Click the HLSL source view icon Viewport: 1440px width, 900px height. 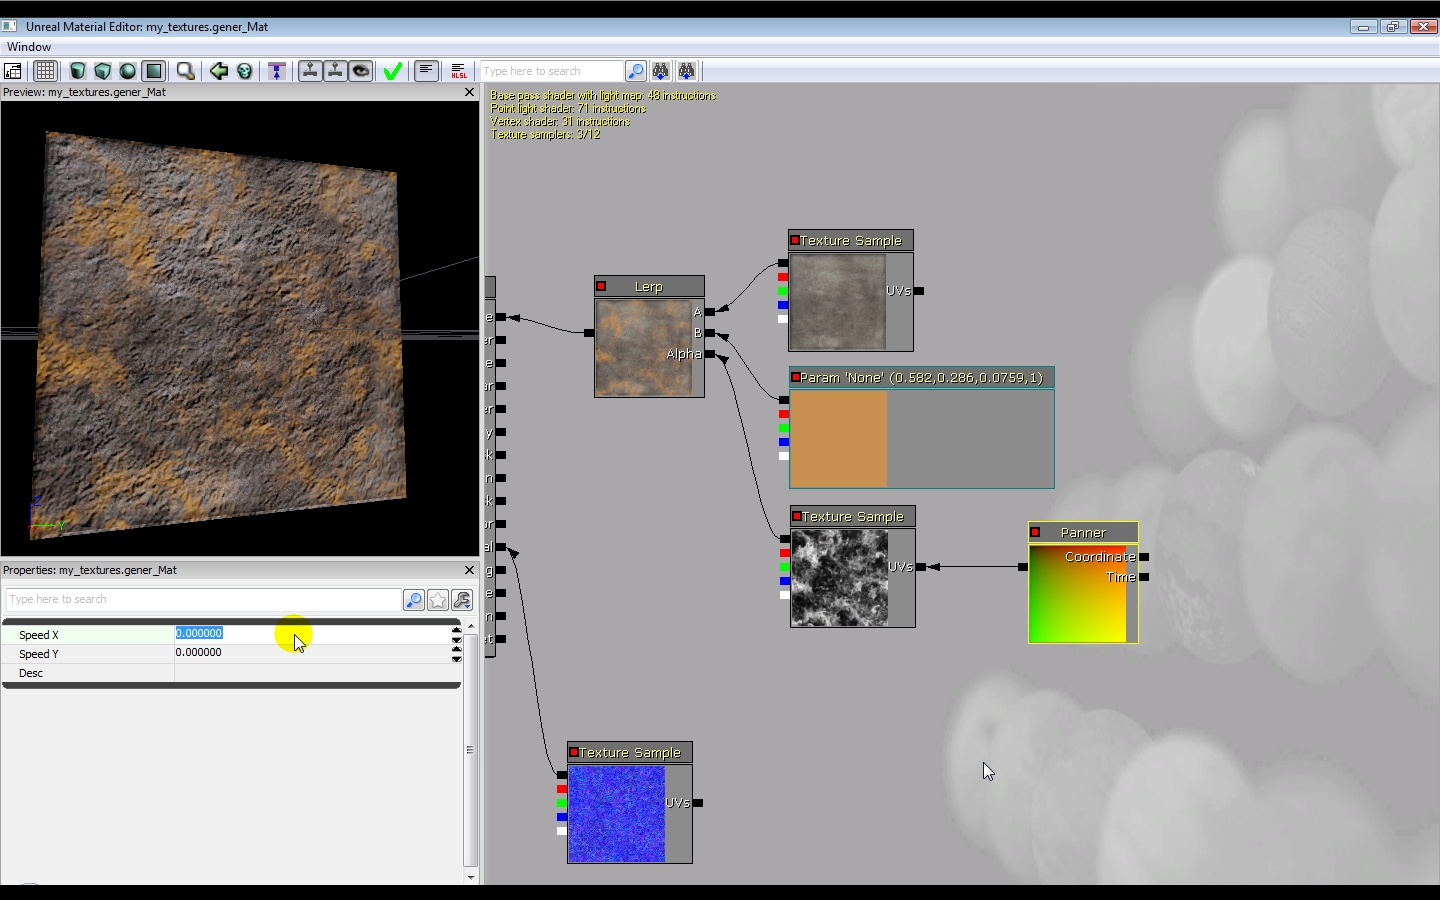(x=459, y=71)
